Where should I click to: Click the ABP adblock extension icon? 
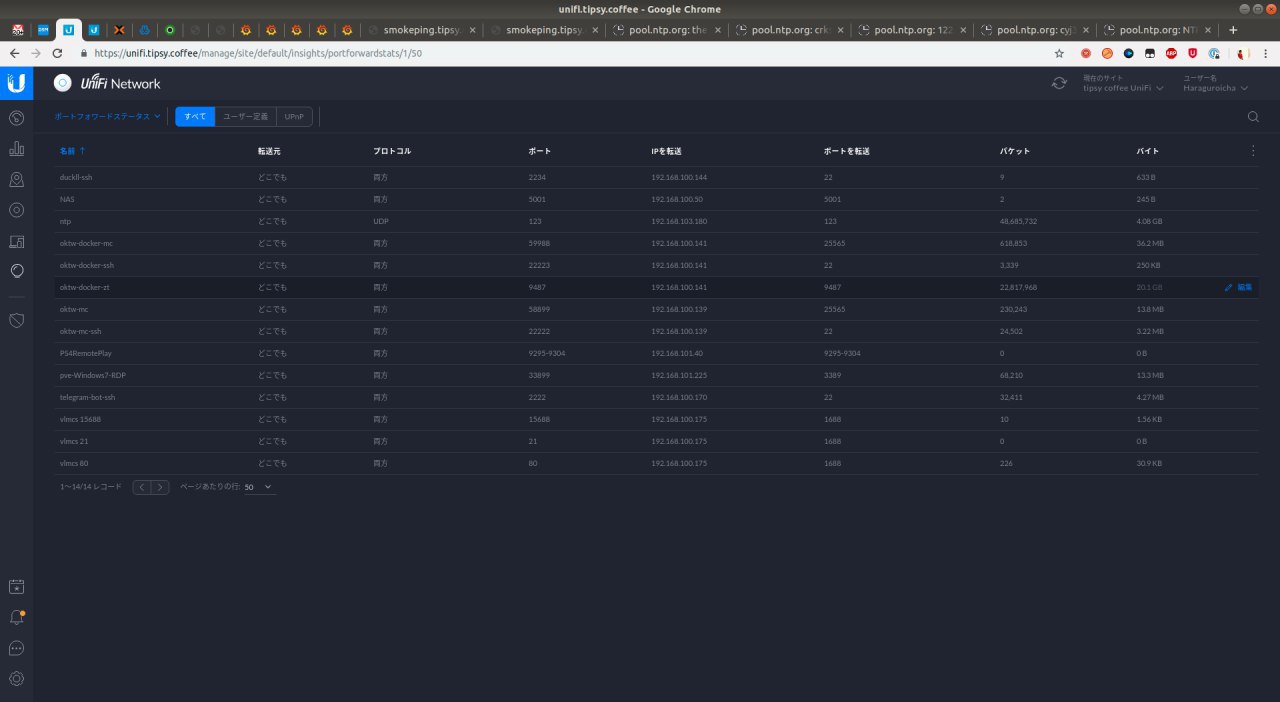[x=1171, y=53]
